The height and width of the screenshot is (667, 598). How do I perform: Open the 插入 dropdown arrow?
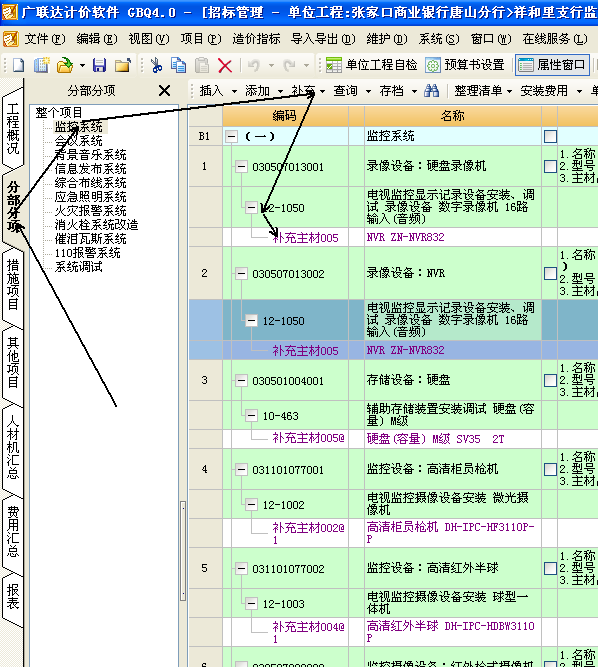[234, 91]
